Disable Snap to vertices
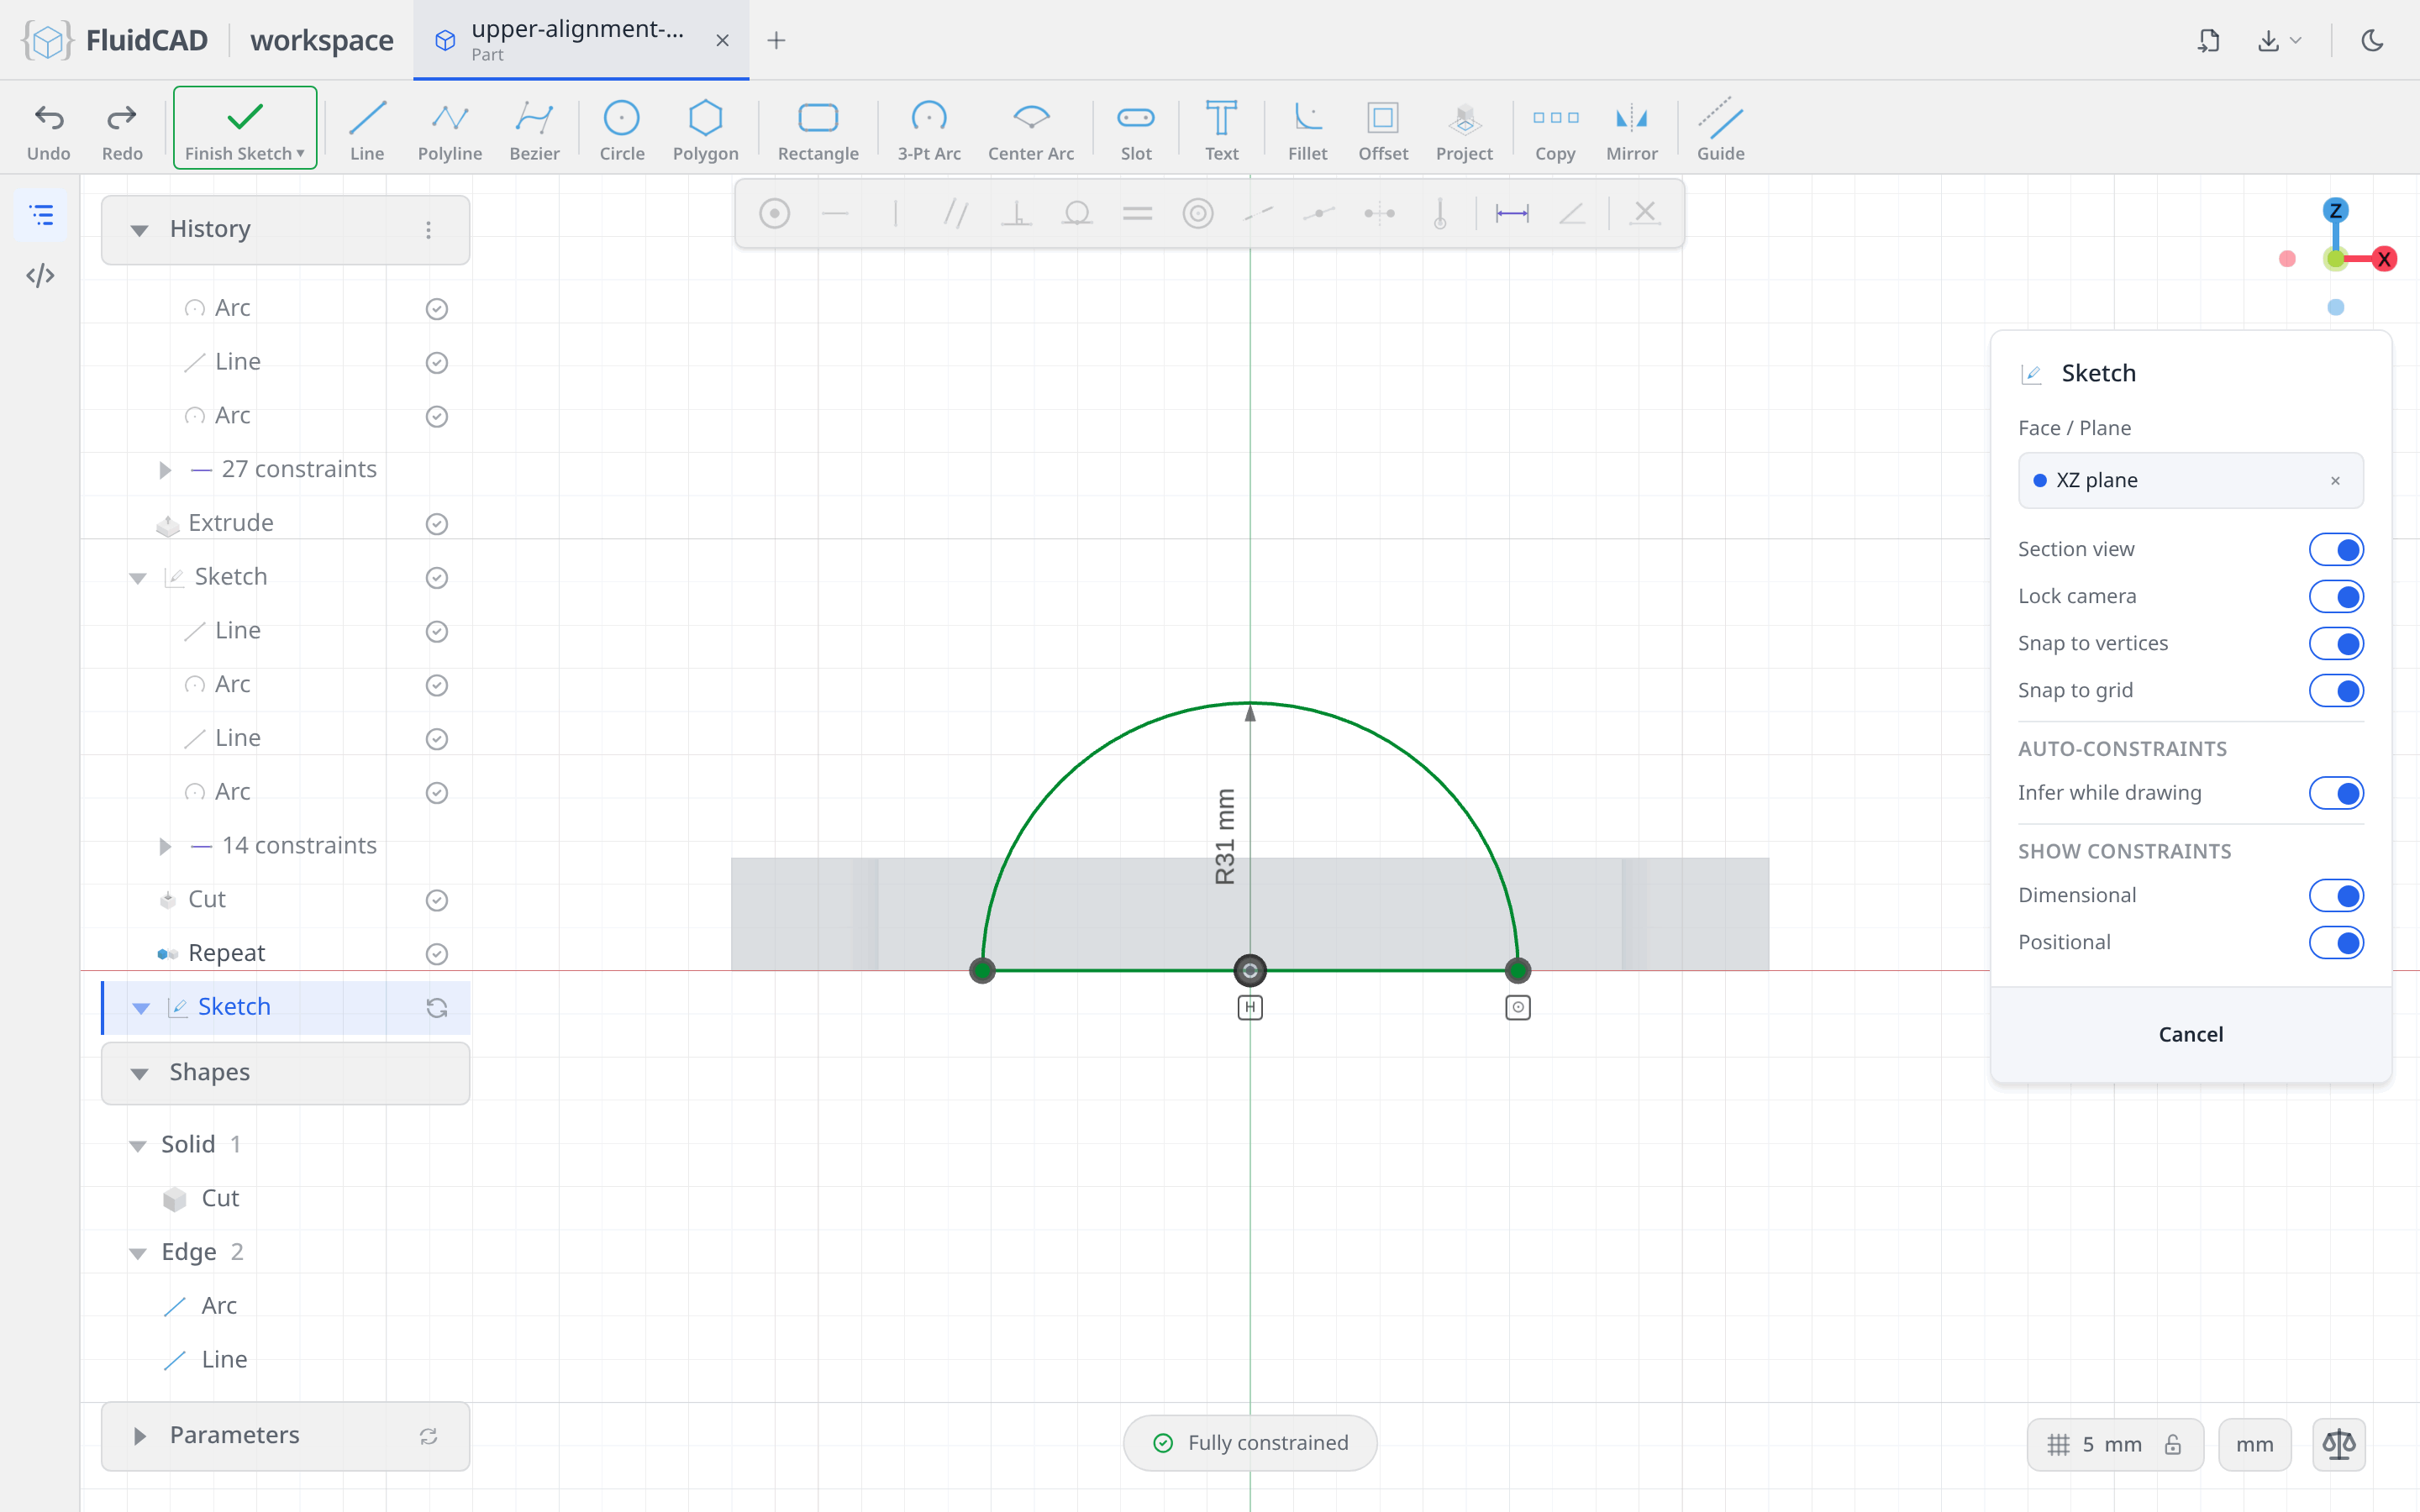Screen dimensions: 2420x1512 [2336, 643]
